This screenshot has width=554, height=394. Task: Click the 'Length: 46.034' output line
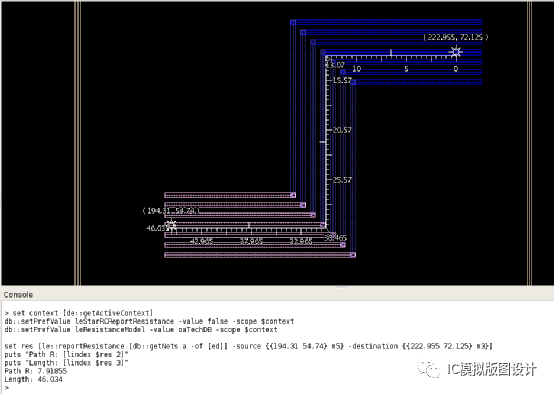coord(34,379)
